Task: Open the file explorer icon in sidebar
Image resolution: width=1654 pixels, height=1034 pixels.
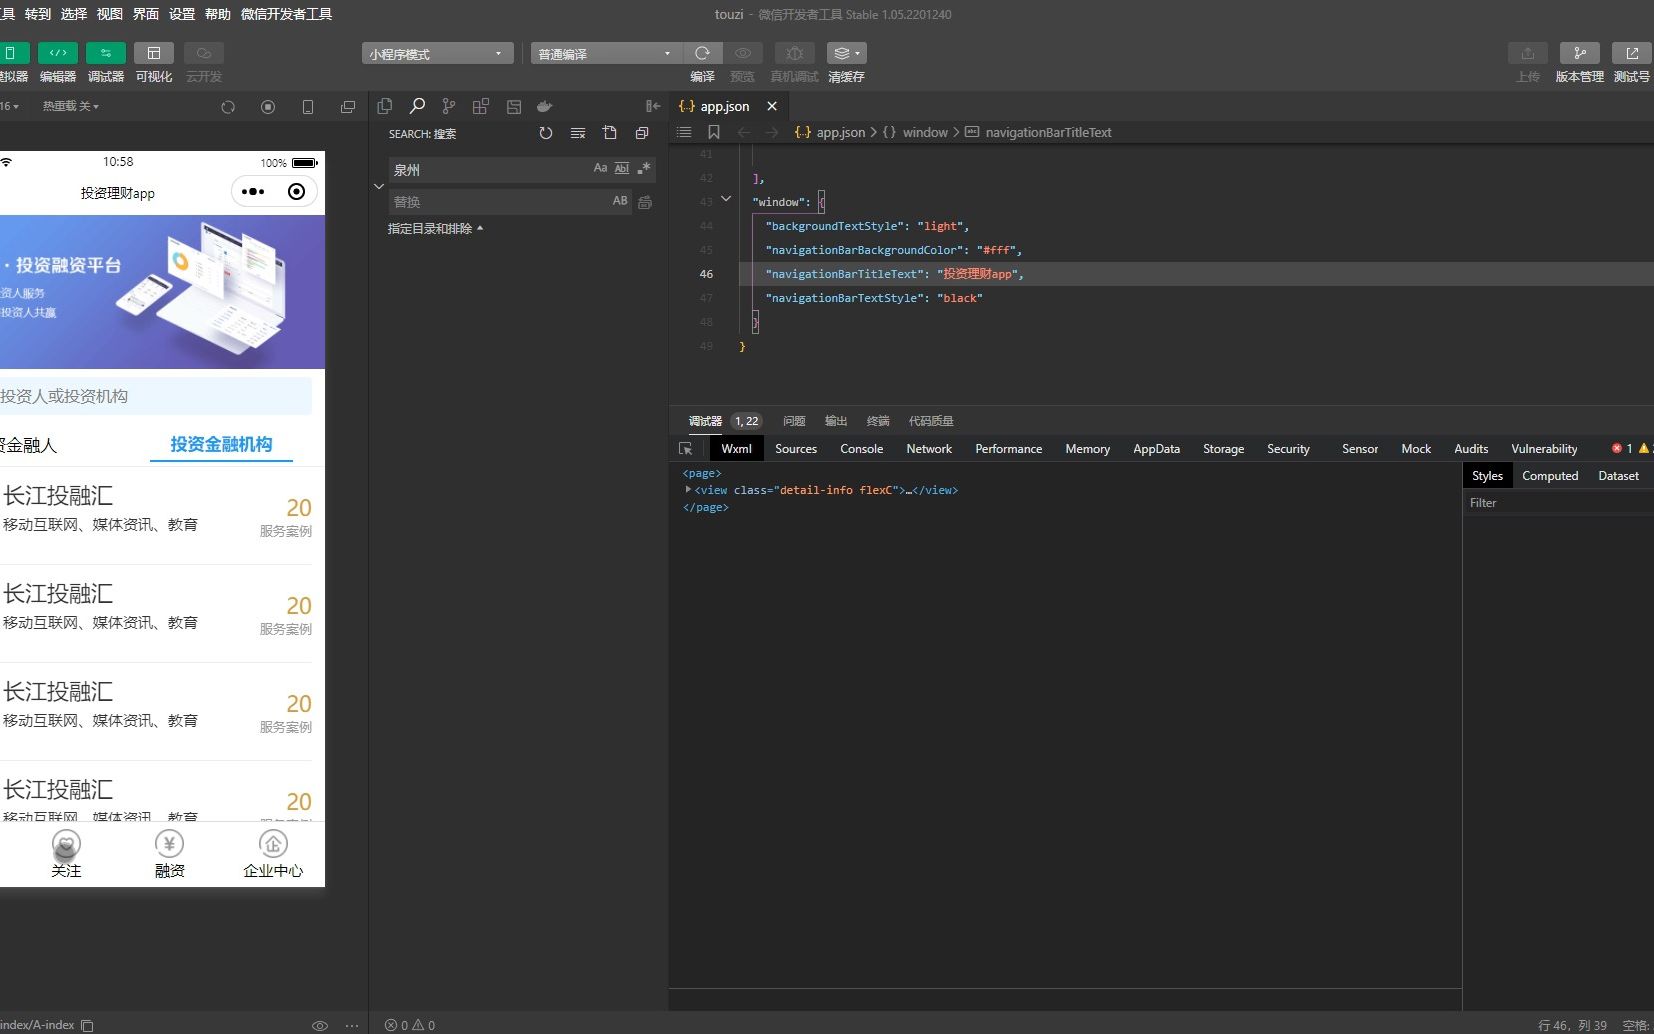Action: 385,106
